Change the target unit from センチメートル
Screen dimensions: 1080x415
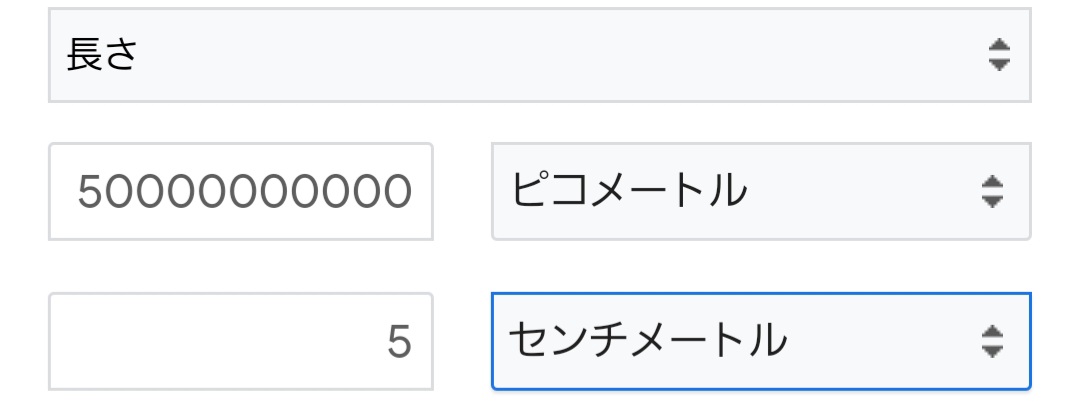coord(760,341)
